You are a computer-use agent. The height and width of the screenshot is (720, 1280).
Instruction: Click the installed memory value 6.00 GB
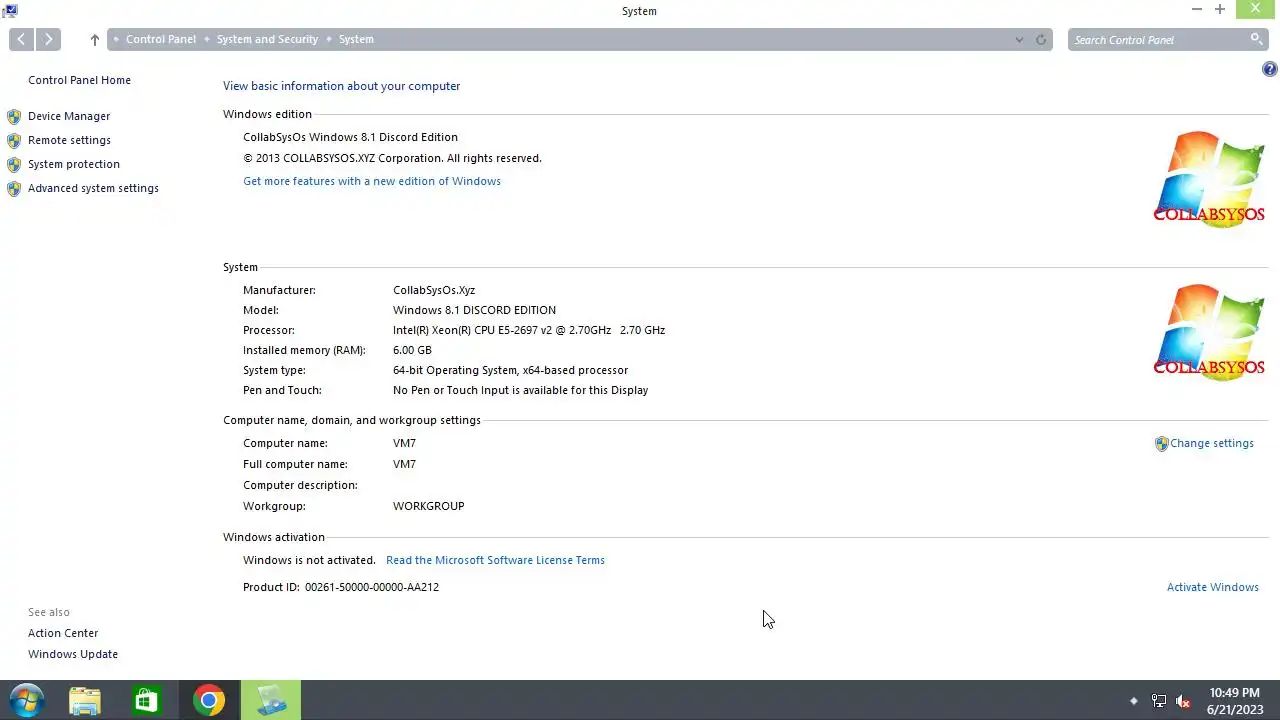pos(412,350)
